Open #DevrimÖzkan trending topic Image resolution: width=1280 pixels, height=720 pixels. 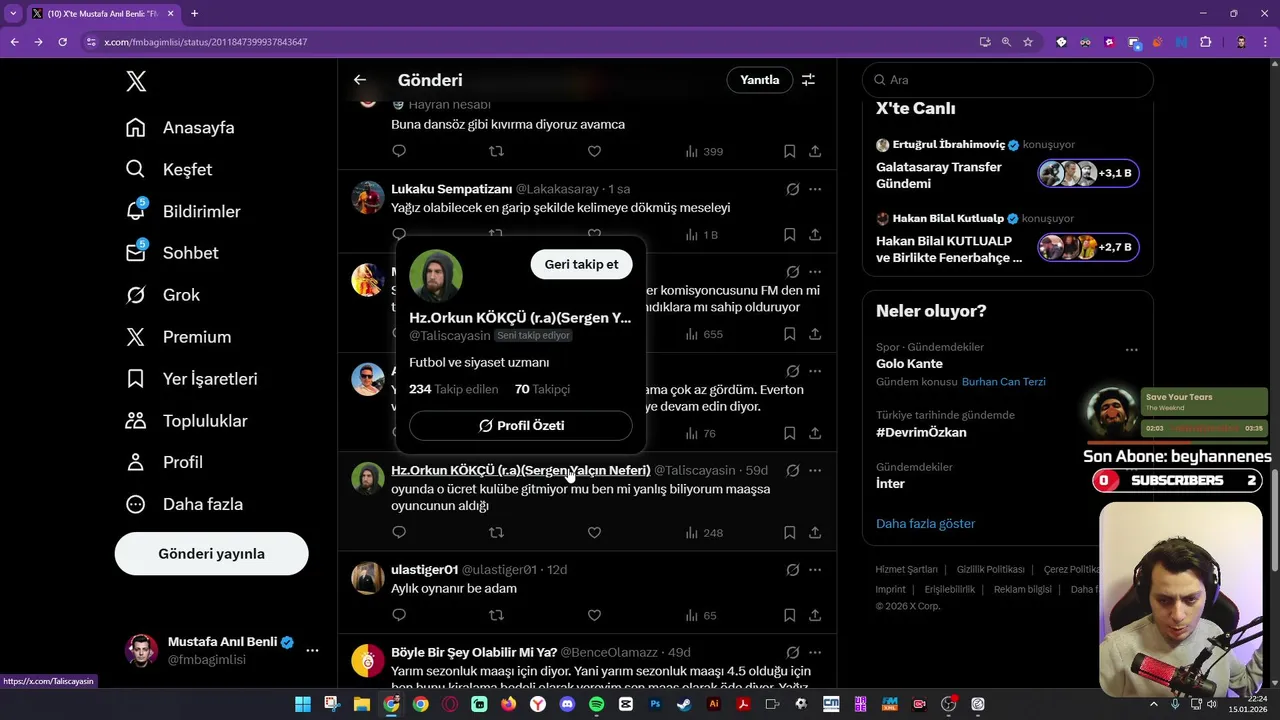click(921, 432)
